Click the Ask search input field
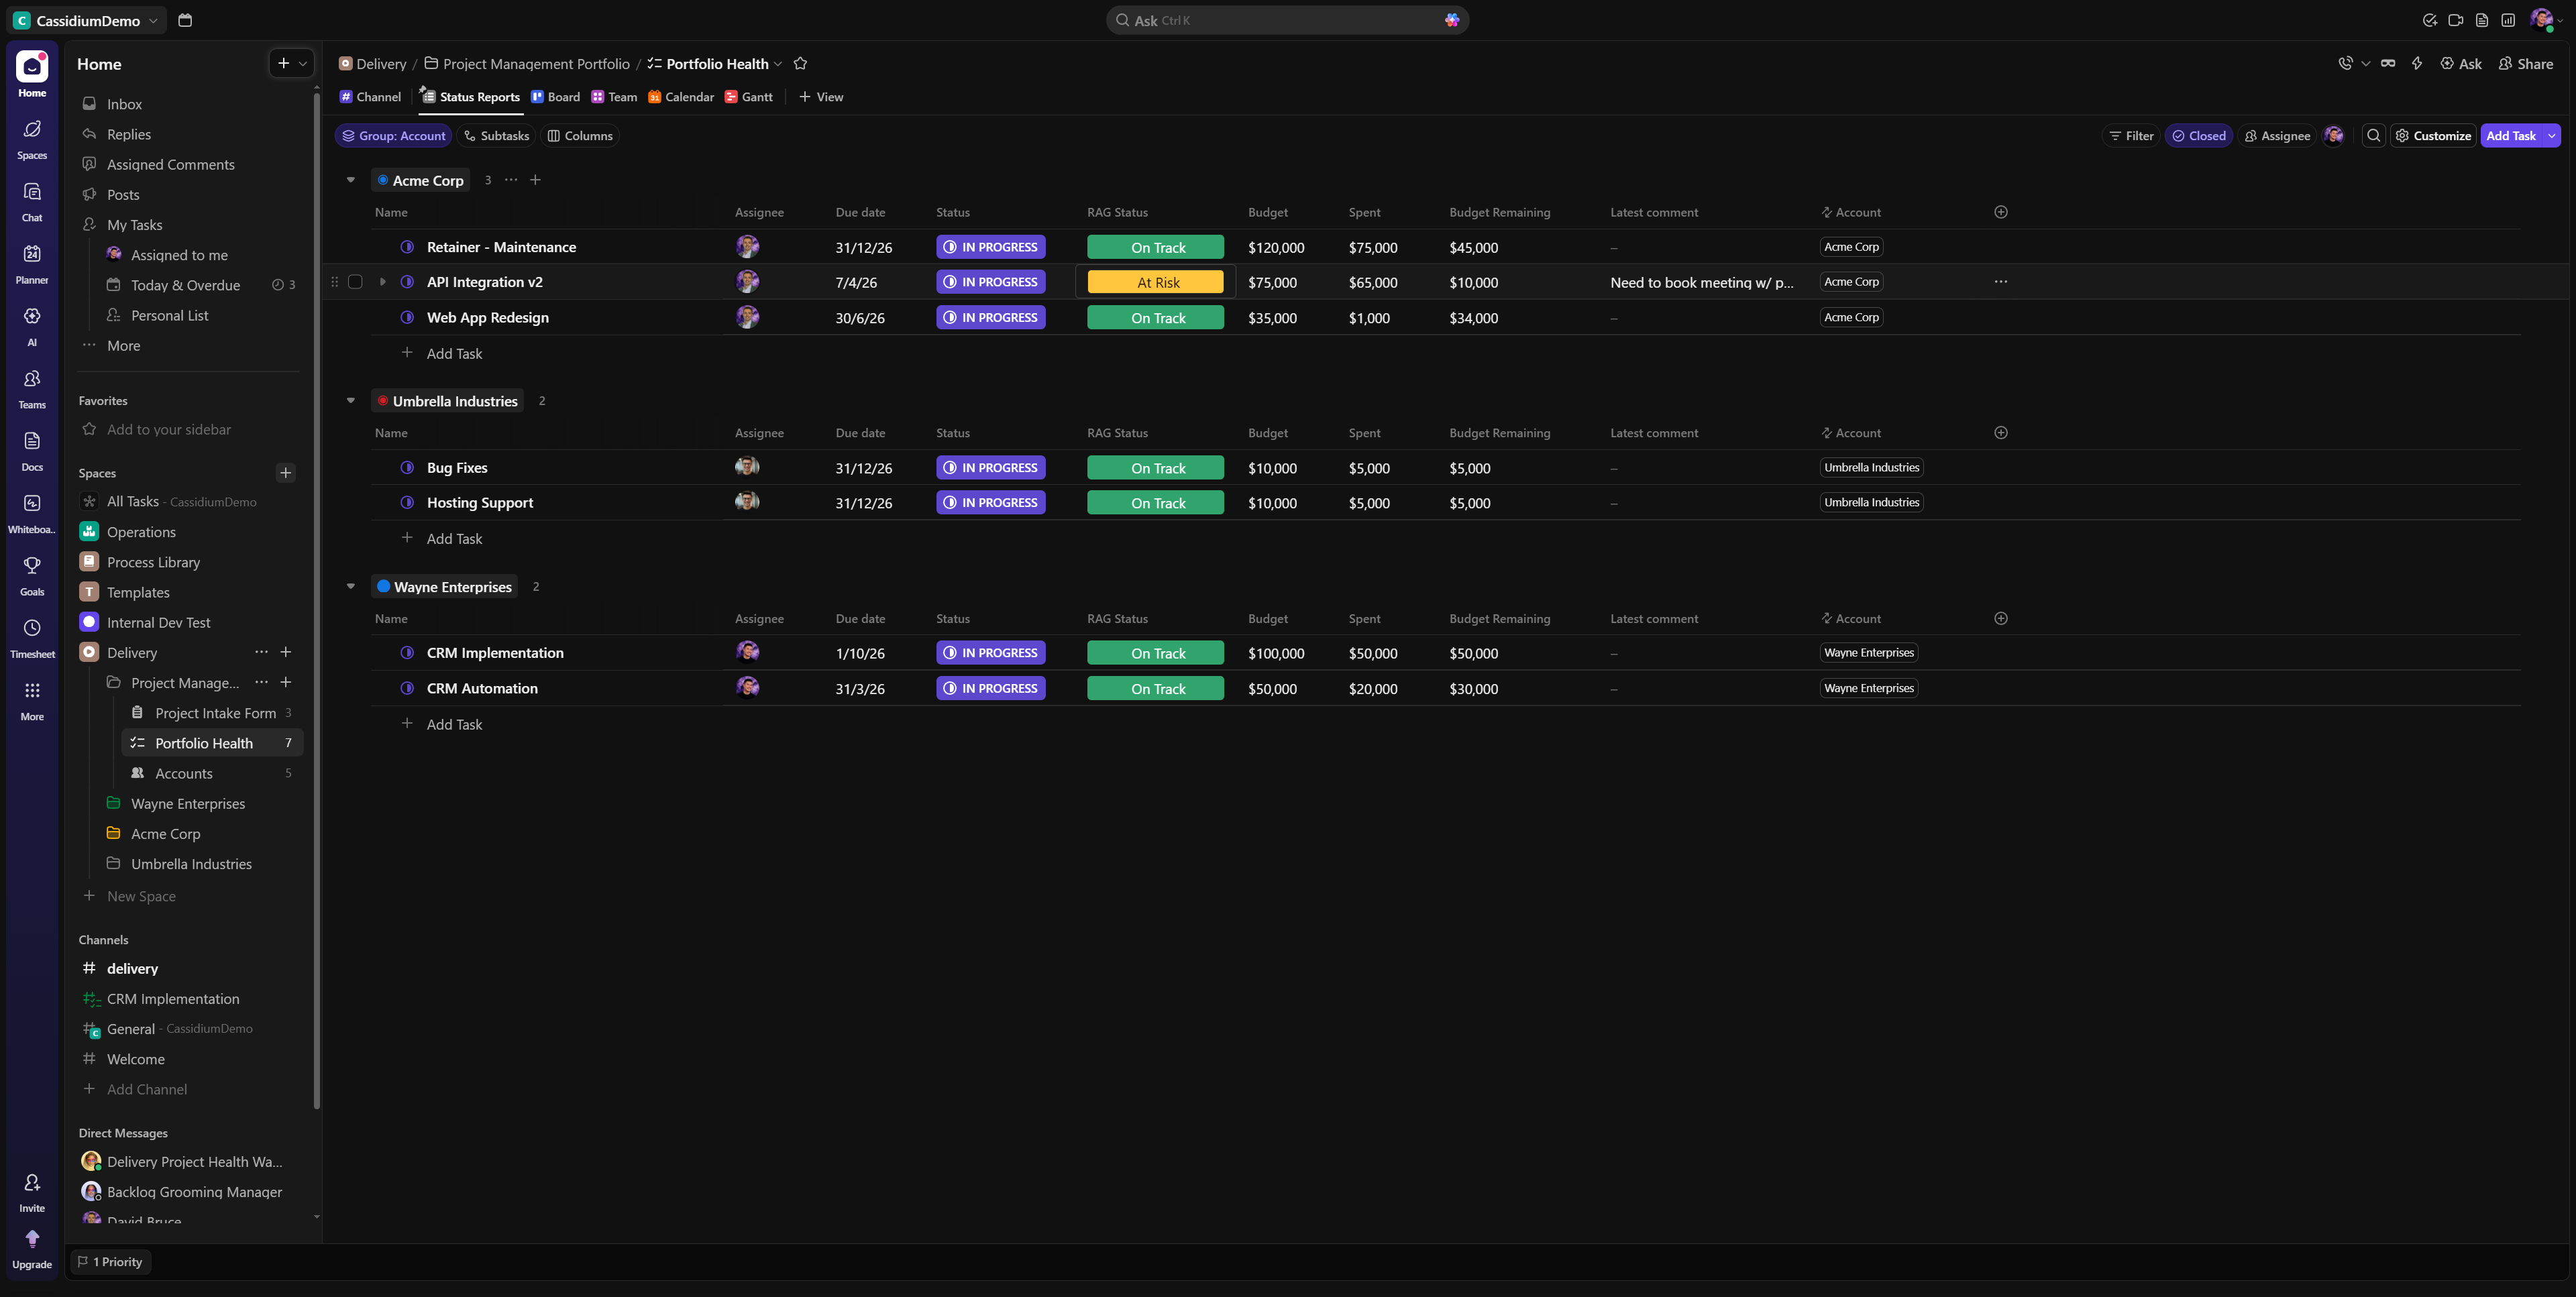The image size is (2576, 1297). [x=1287, y=20]
